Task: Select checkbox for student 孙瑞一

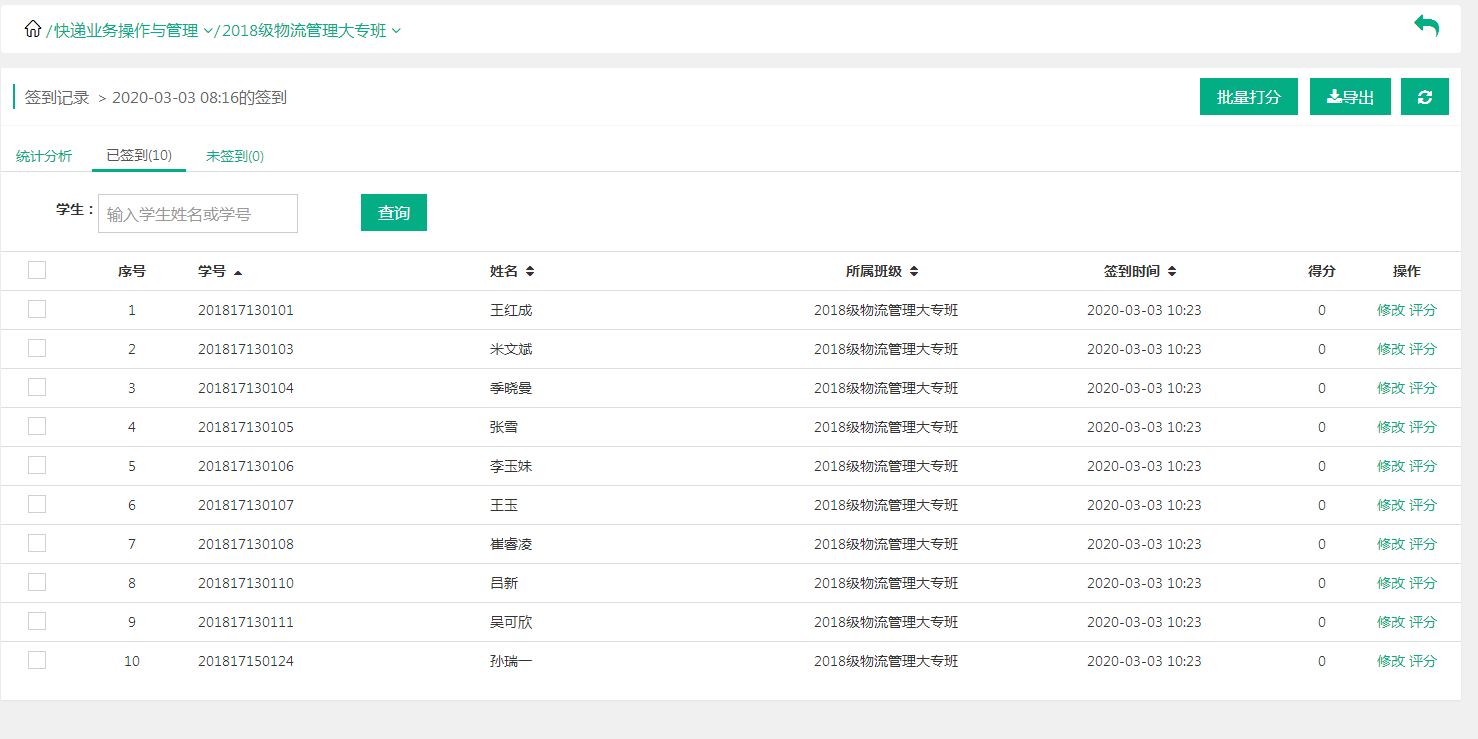Action: pos(37,660)
